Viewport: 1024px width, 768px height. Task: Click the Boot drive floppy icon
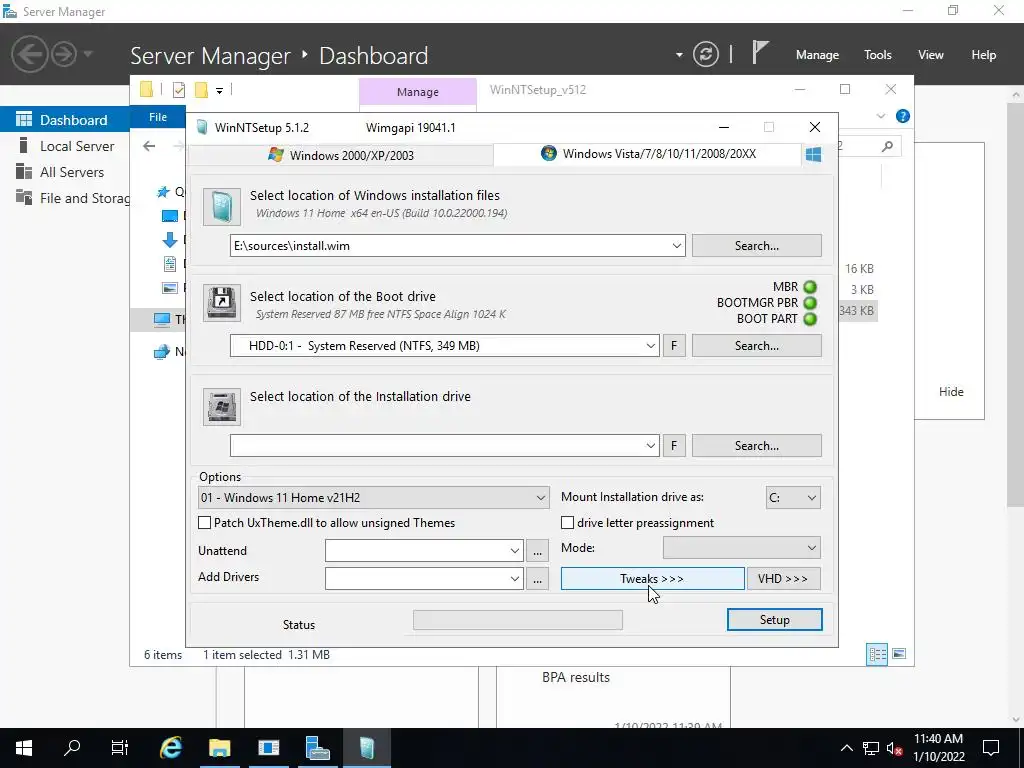click(221, 302)
